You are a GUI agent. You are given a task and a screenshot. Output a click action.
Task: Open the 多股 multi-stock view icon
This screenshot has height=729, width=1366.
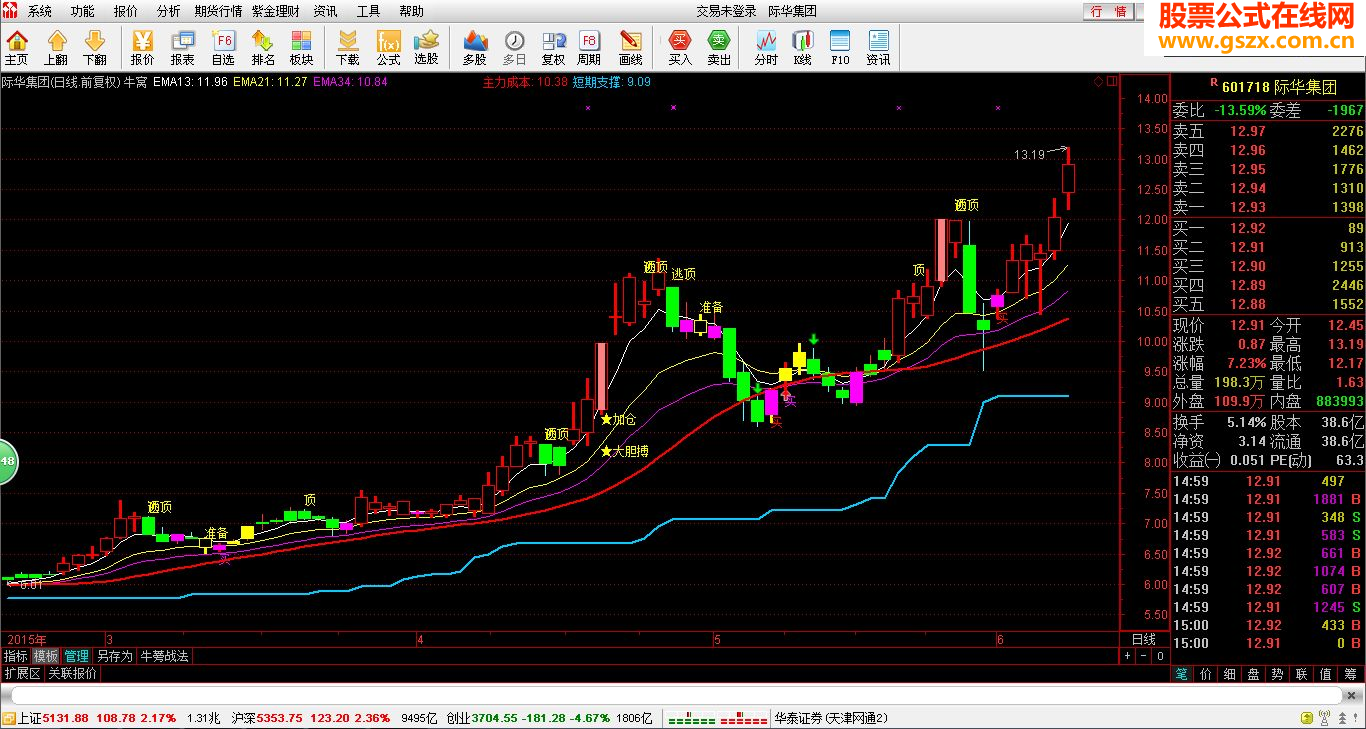tap(475, 47)
